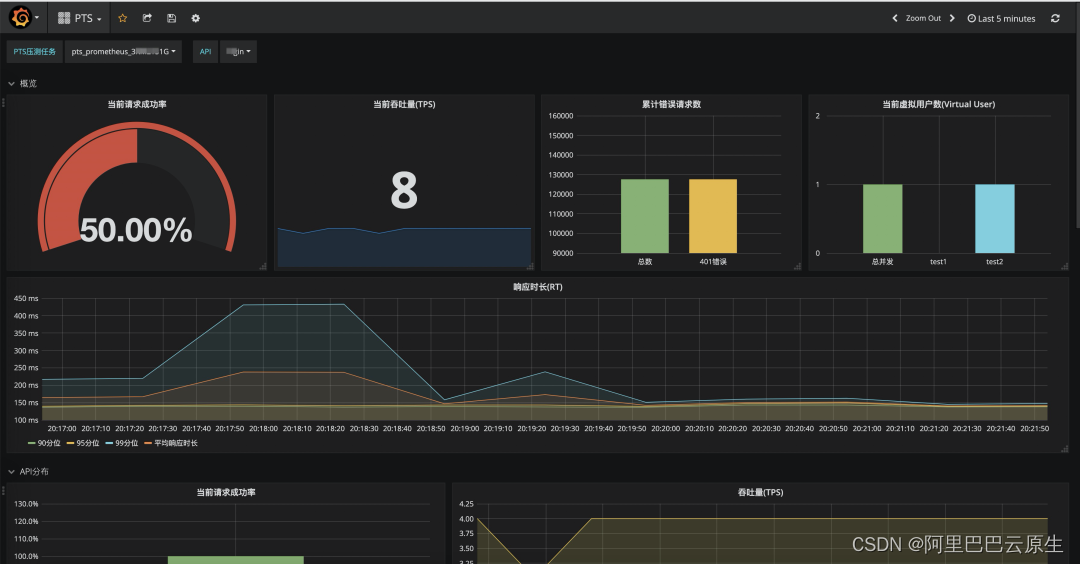Collapse the API分布 row
The image size is (1080, 564).
coord(28,472)
